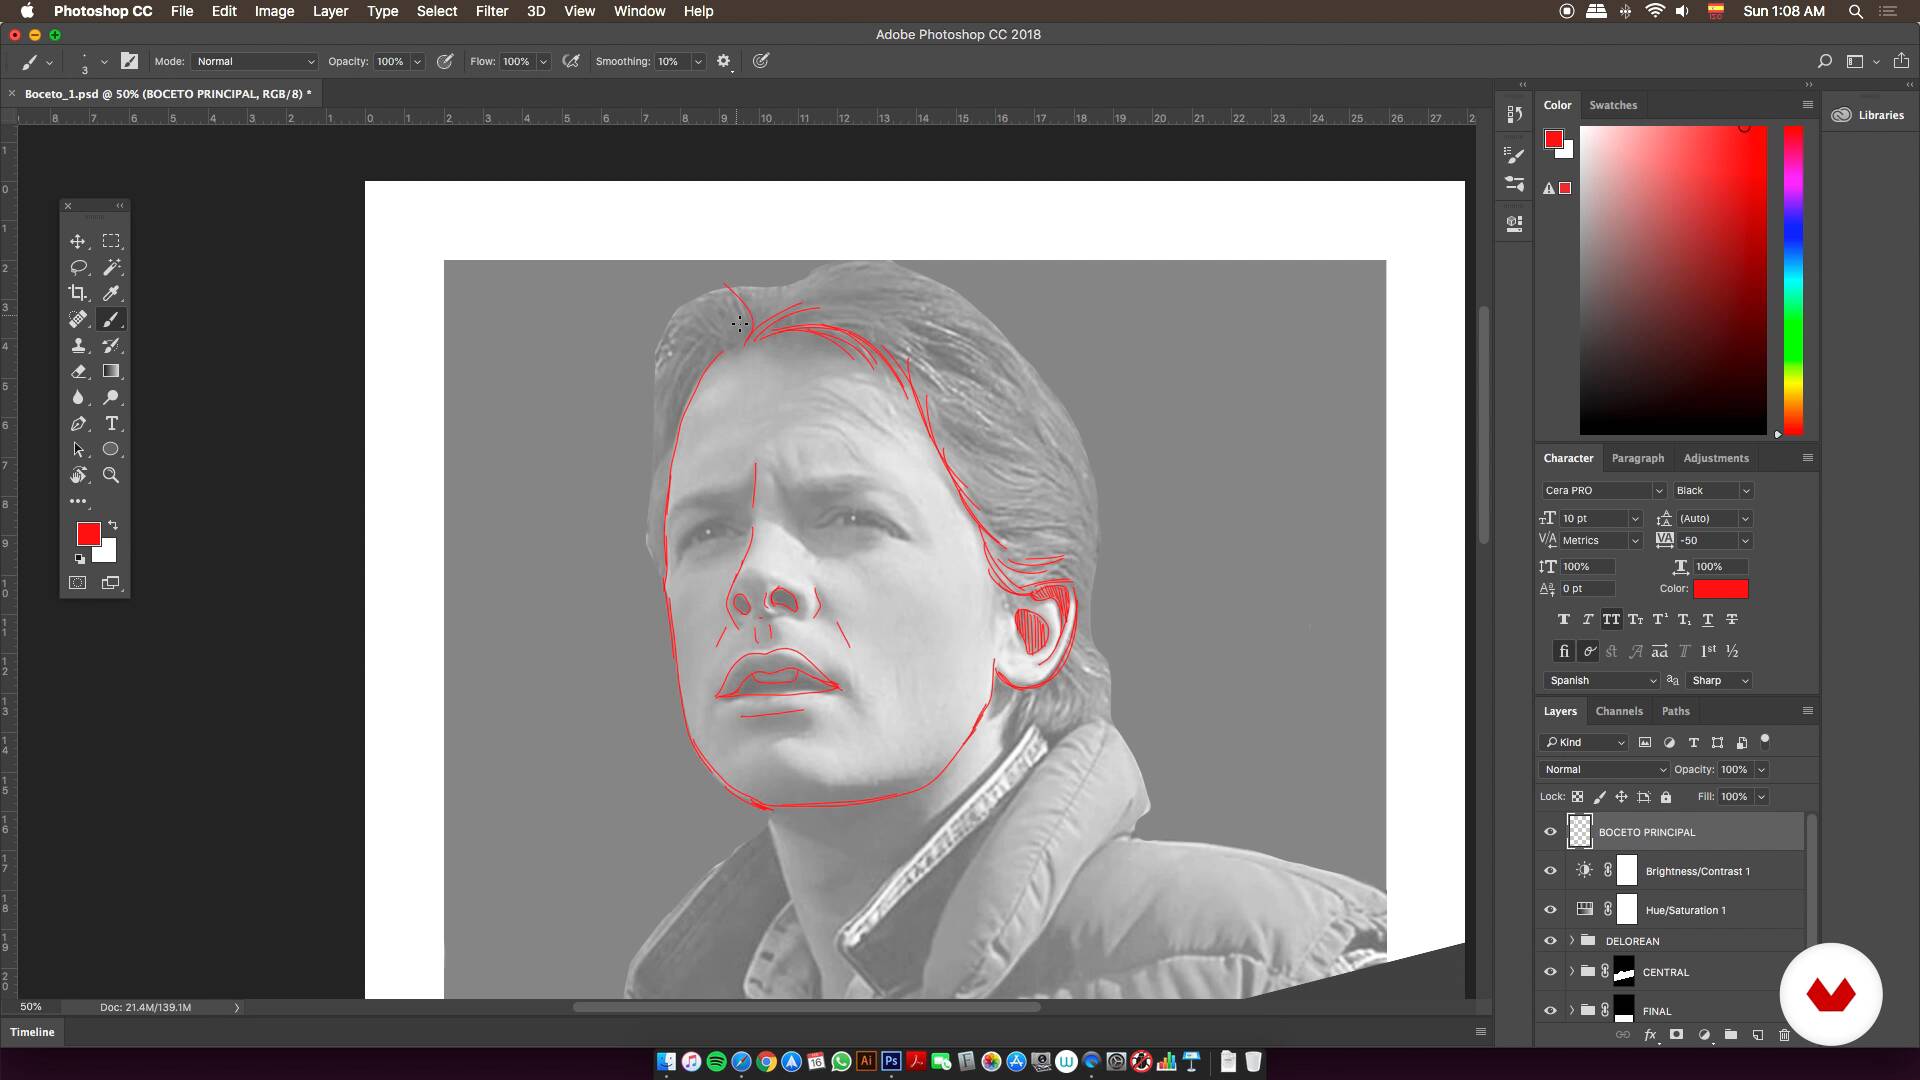Viewport: 1920px width, 1080px height.
Task: Select the Zoom tool
Action: [111, 475]
